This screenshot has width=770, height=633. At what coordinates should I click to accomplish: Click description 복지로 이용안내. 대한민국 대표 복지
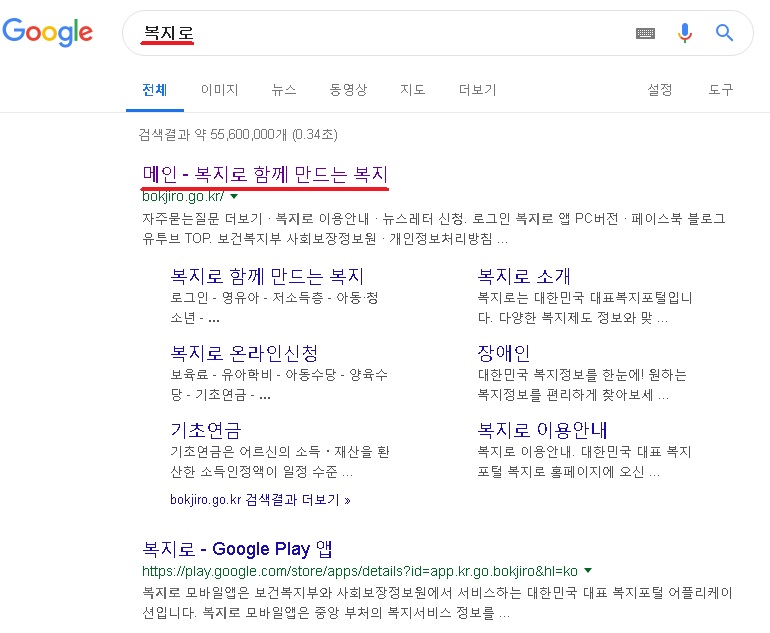584,462
